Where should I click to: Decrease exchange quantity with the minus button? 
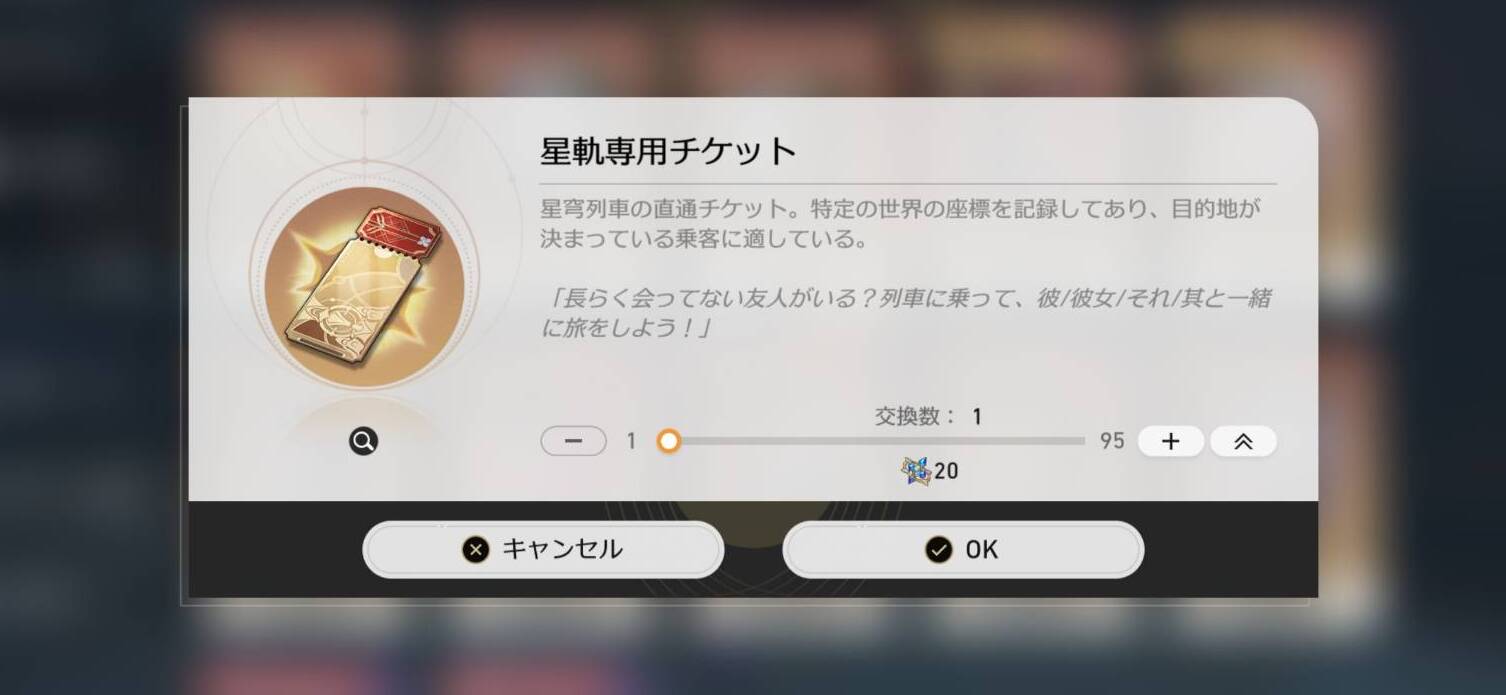pyautogui.click(x=573, y=441)
